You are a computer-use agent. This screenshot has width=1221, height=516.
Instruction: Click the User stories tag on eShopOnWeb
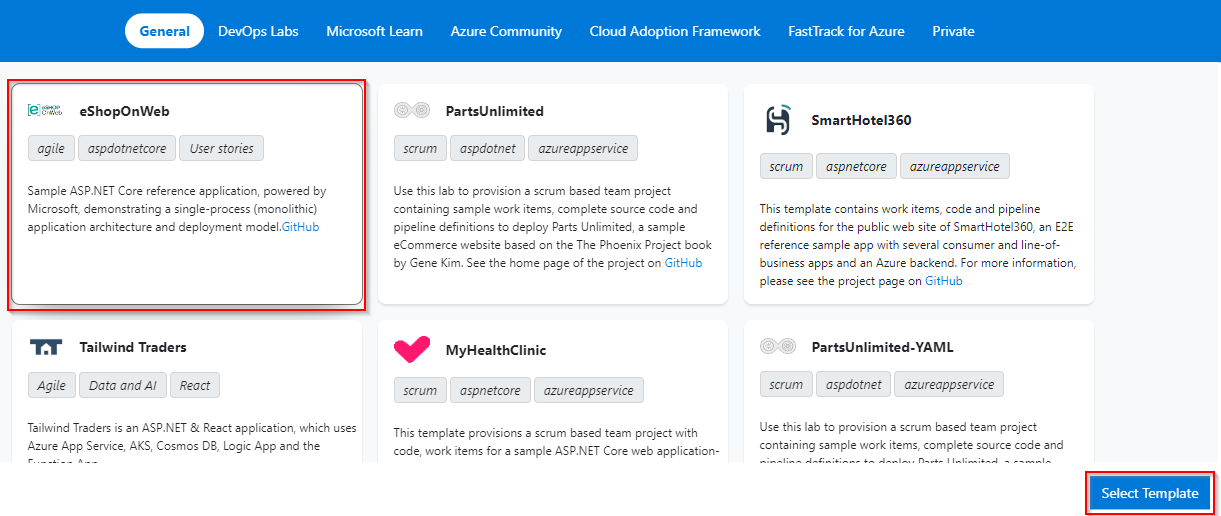222,148
